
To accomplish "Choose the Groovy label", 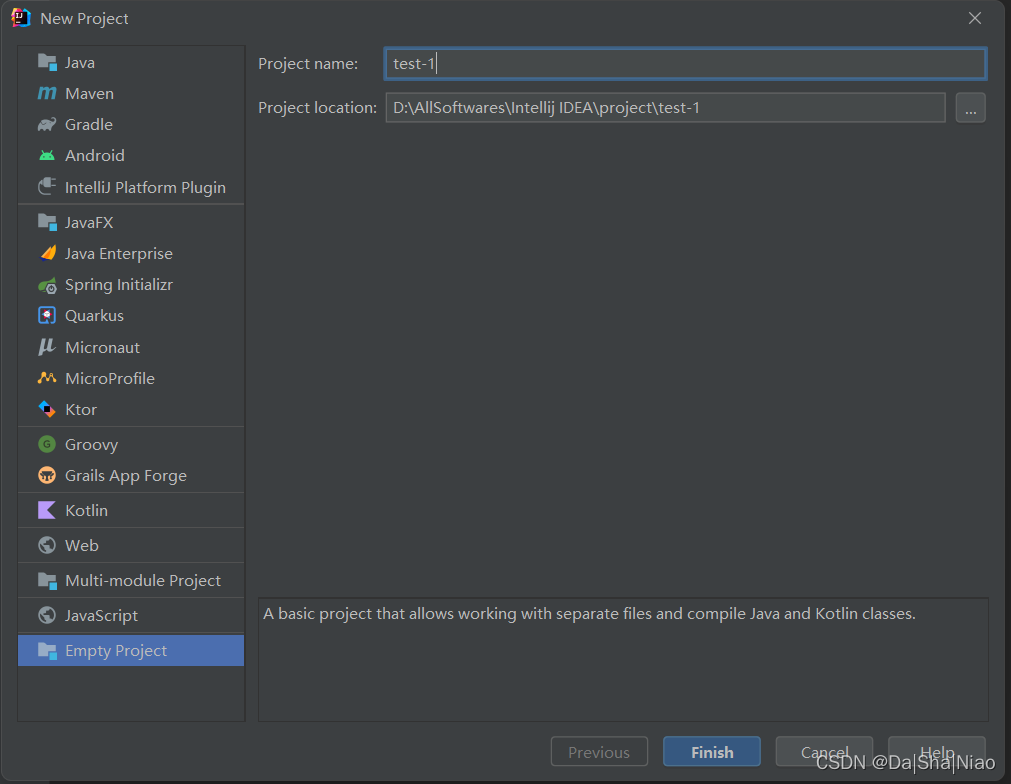I will tap(92, 445).
